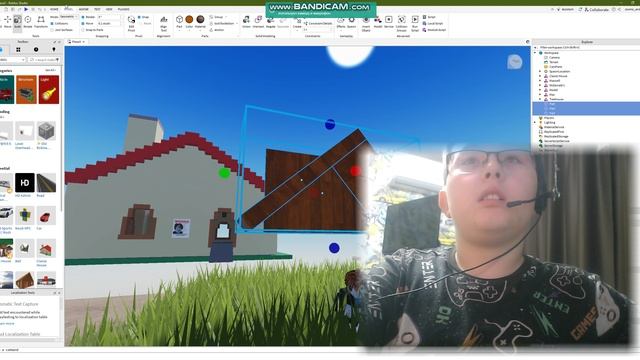
Task: Toggle the Join Surfaces checkbox
Action: pos(62,30)
